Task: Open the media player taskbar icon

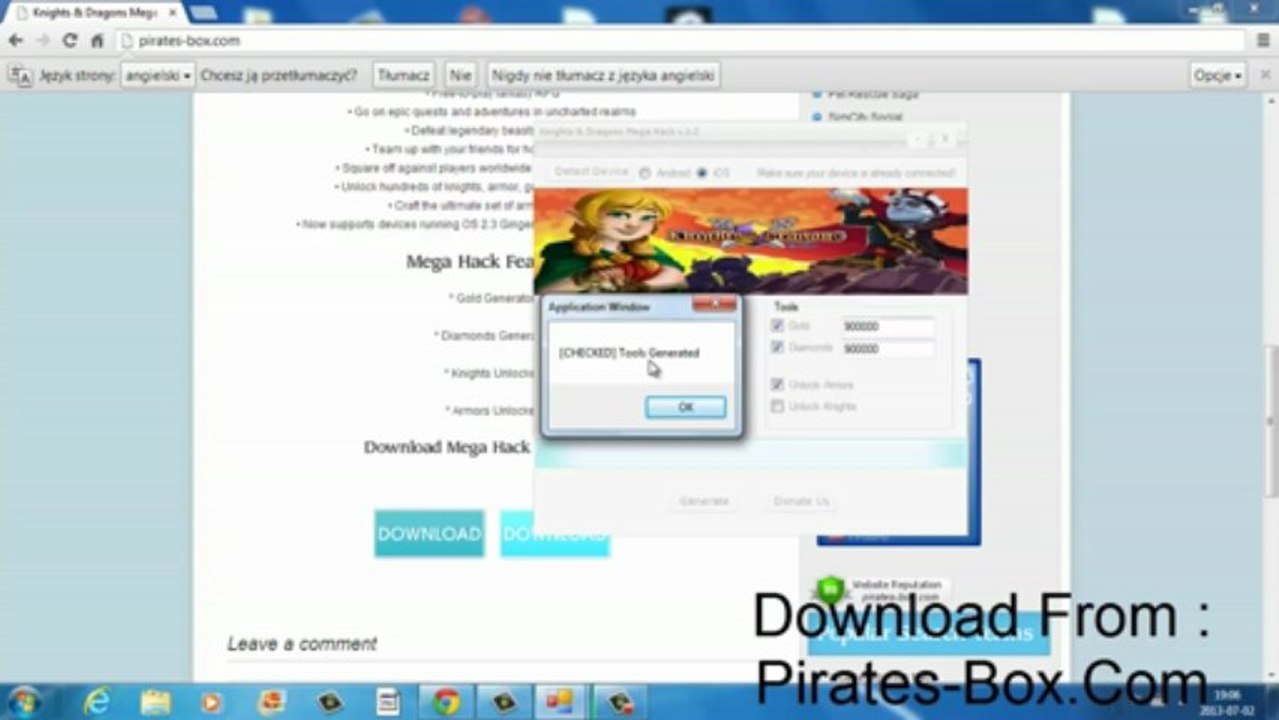Action: point(212,702)
